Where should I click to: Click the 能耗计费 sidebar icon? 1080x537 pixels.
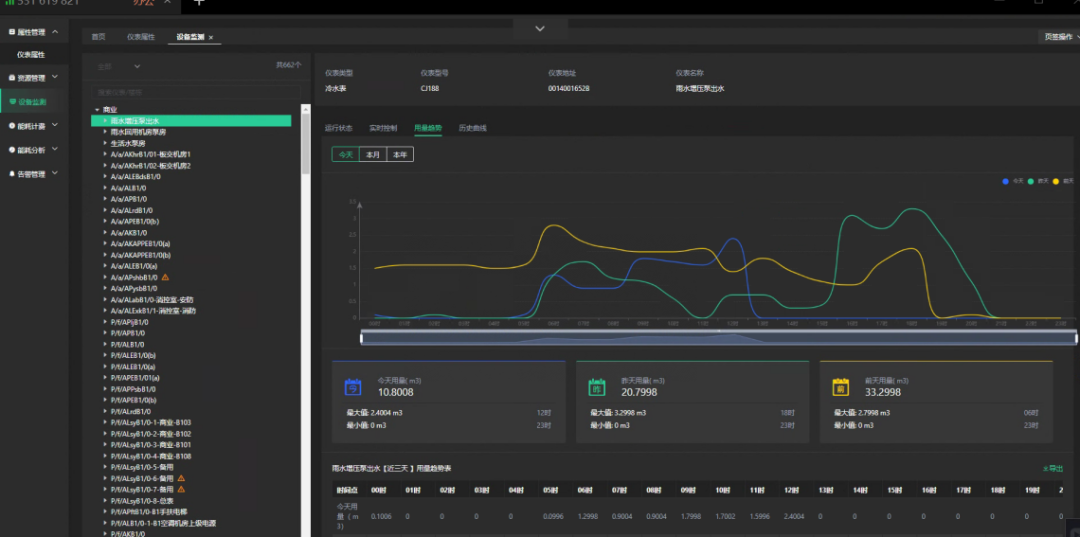point(12,126)
